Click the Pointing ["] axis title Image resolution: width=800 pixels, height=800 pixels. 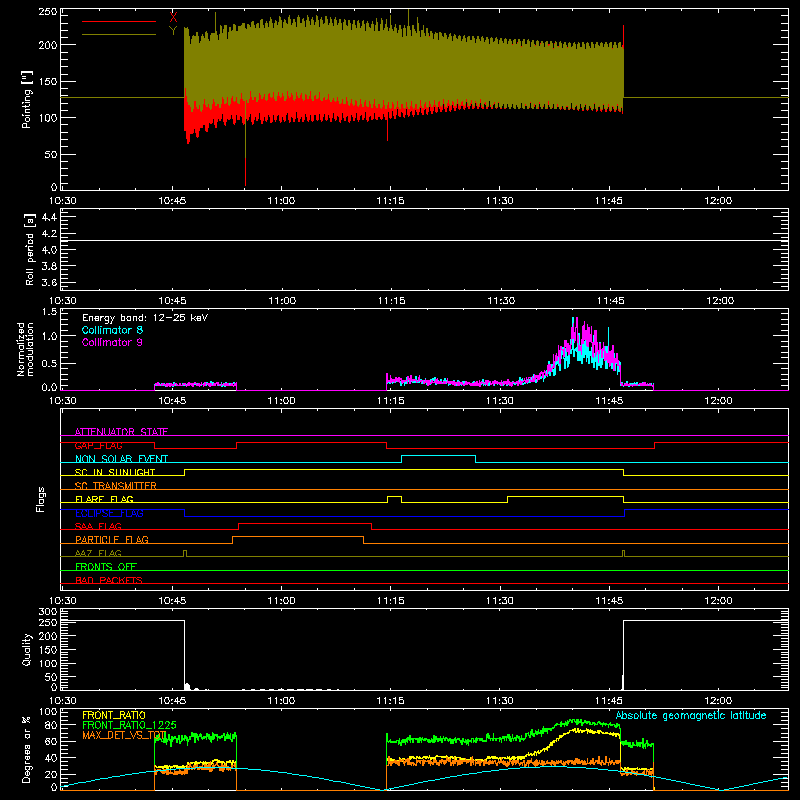point(27,99)
